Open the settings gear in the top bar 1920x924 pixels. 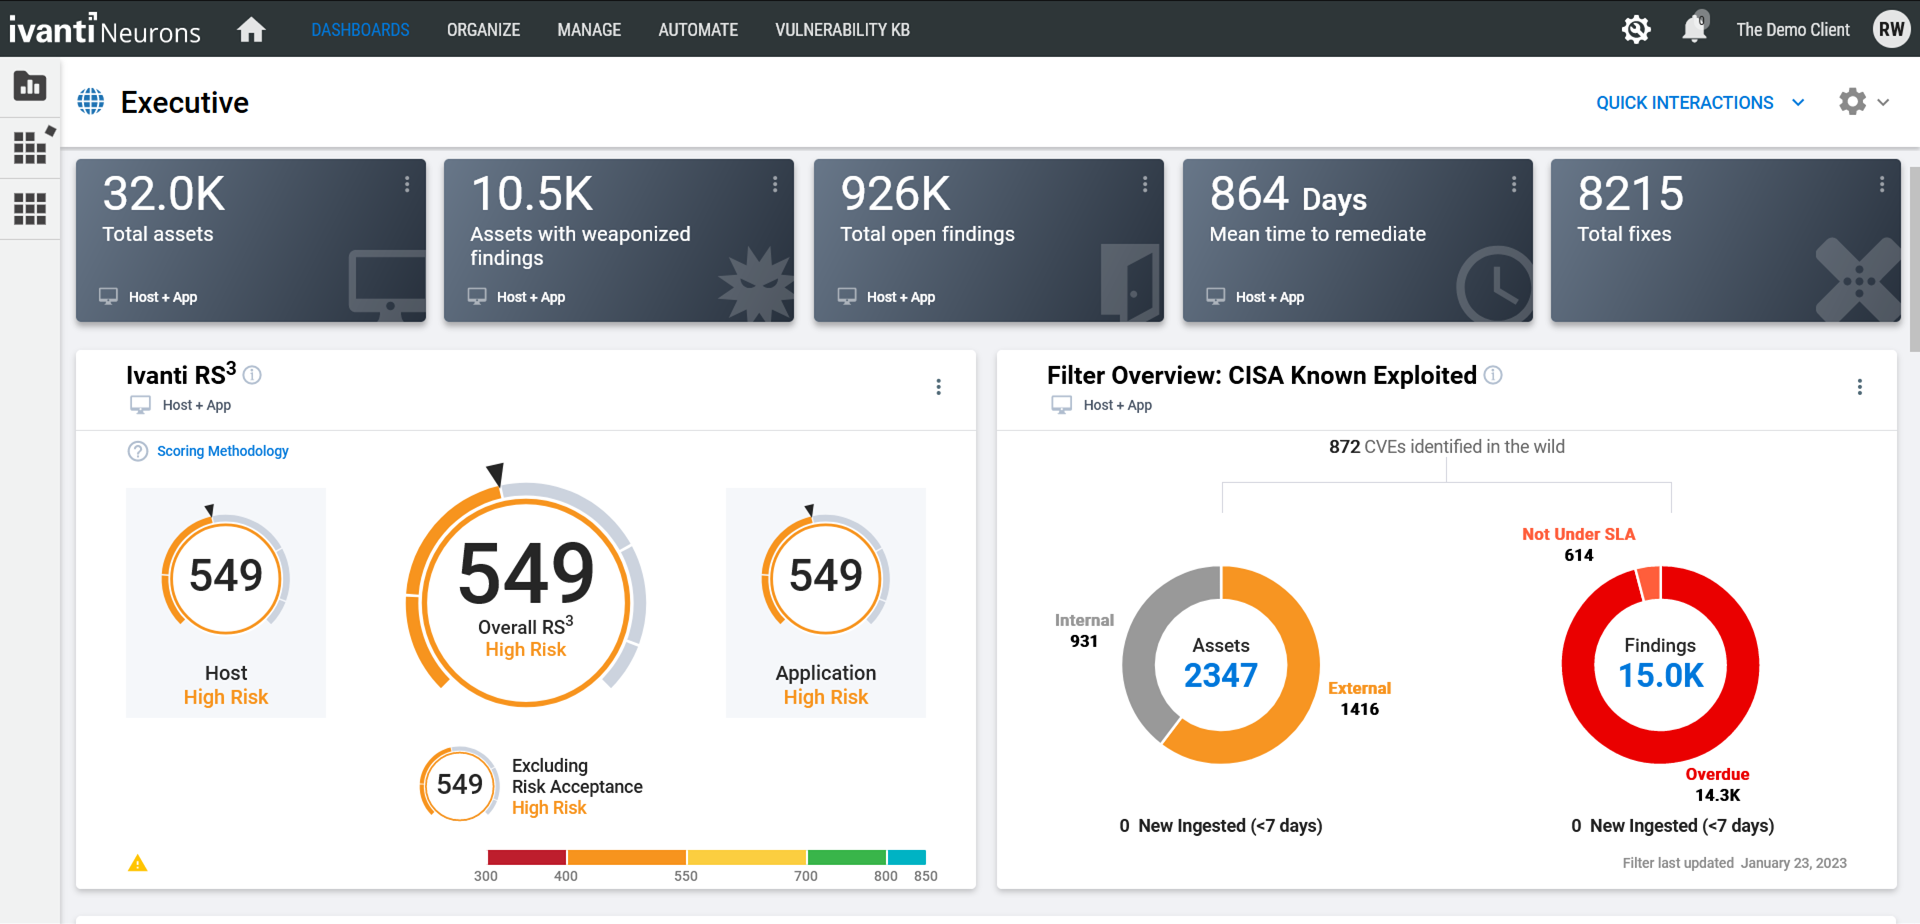pyautogui.click(x=1636, y=29)
